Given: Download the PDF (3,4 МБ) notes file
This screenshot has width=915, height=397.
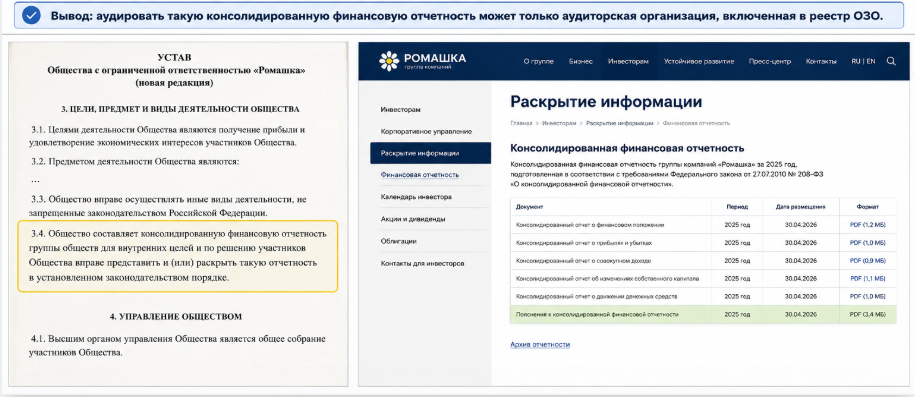Looking at the screenshot, I should (868, 314).
